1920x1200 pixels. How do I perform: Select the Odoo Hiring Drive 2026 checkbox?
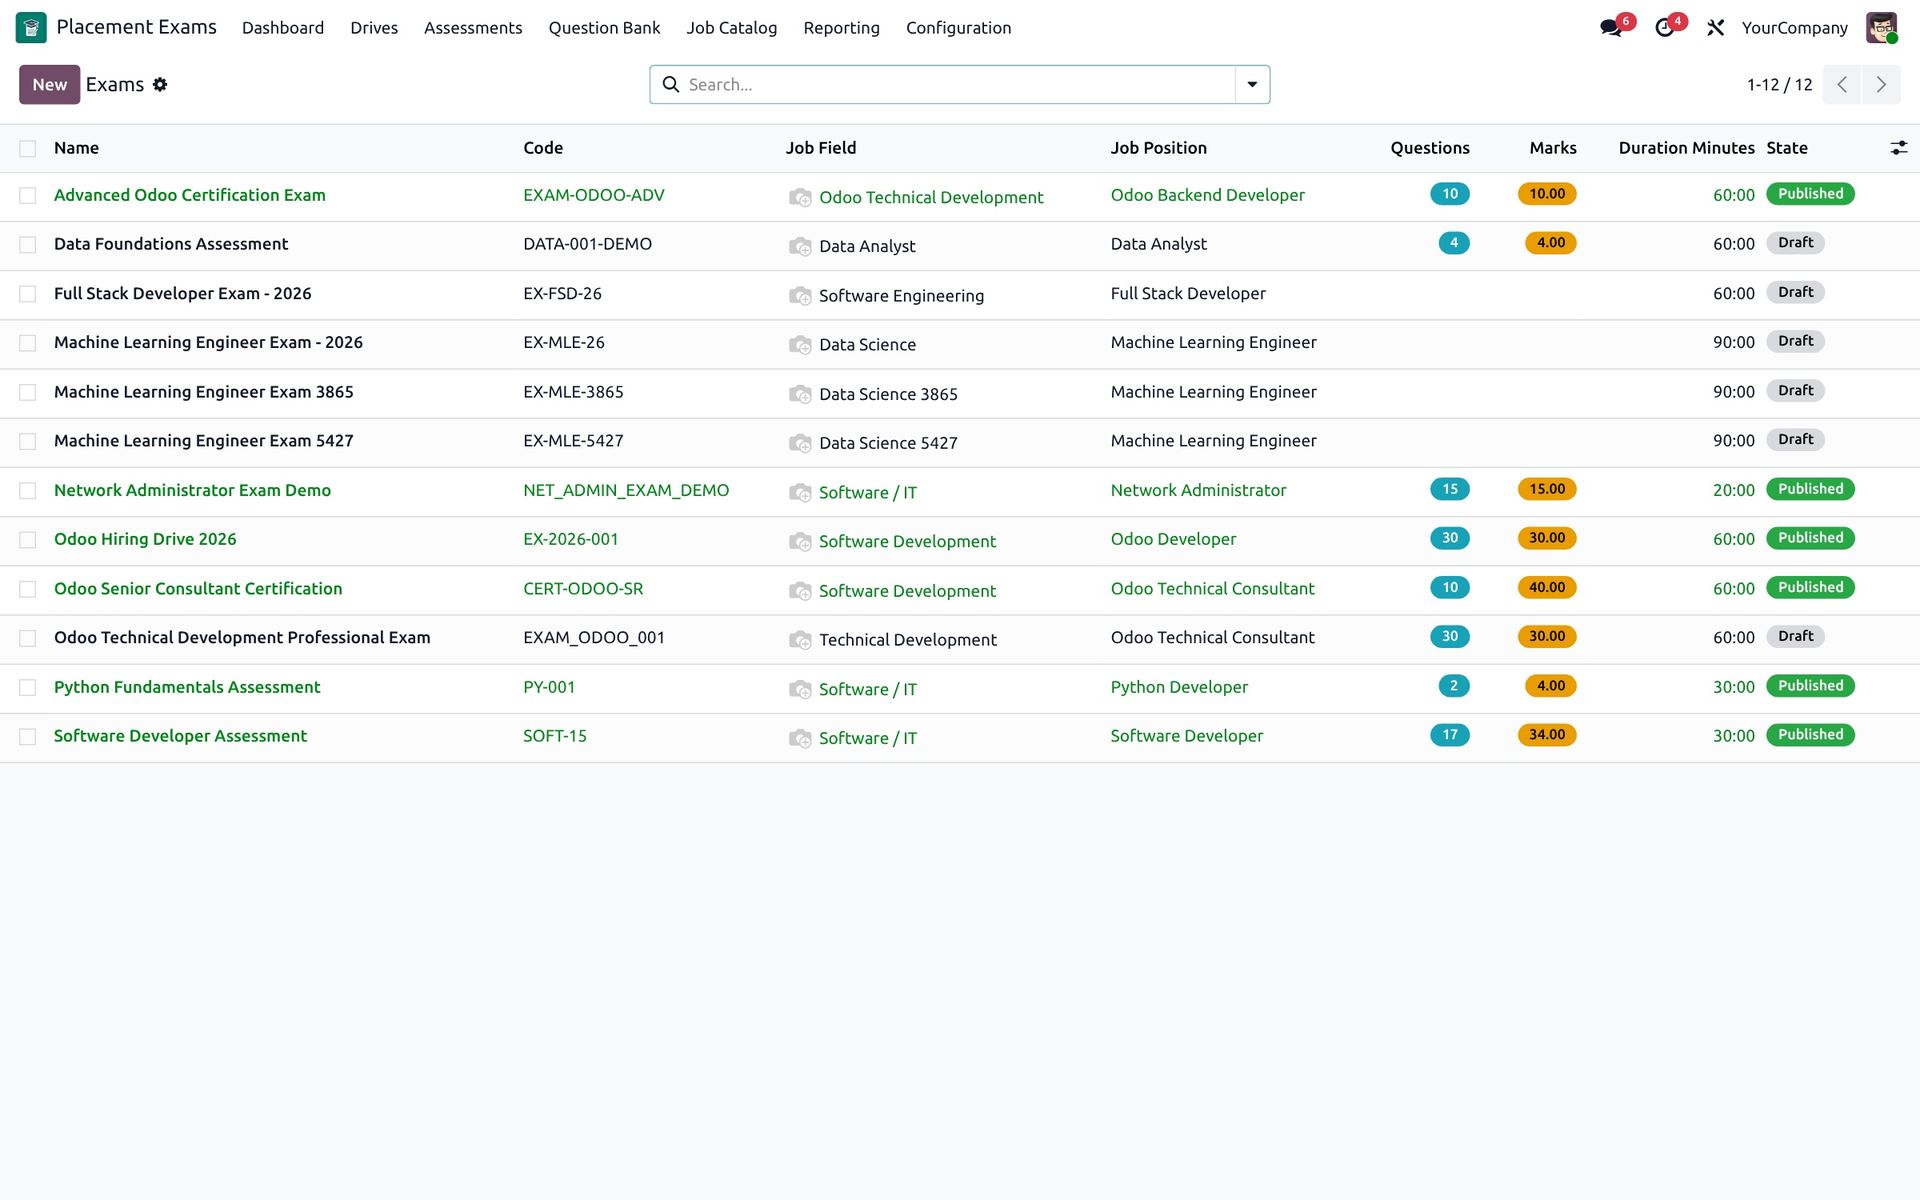(28, 540)
